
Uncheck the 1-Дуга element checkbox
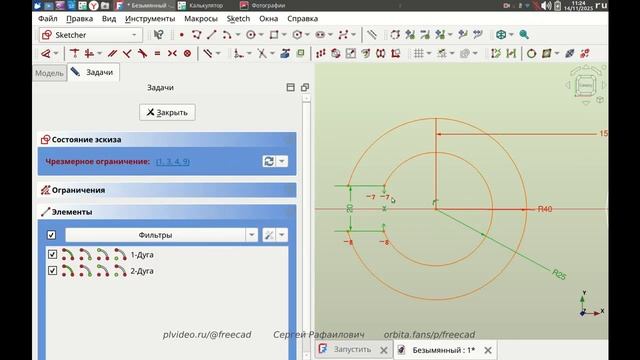(x=52, y=254)
